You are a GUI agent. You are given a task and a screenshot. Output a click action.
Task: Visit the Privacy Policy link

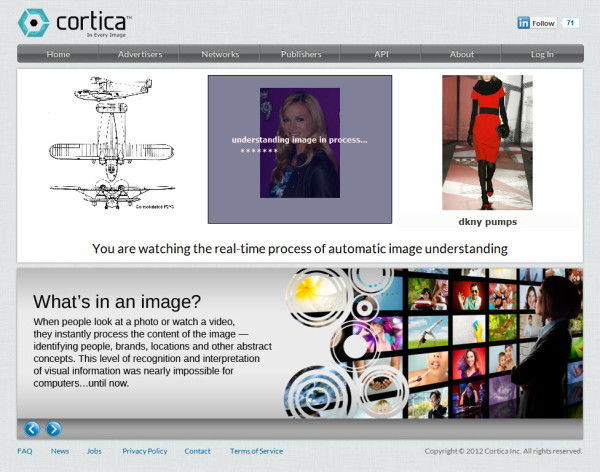[x=145, y=451]
